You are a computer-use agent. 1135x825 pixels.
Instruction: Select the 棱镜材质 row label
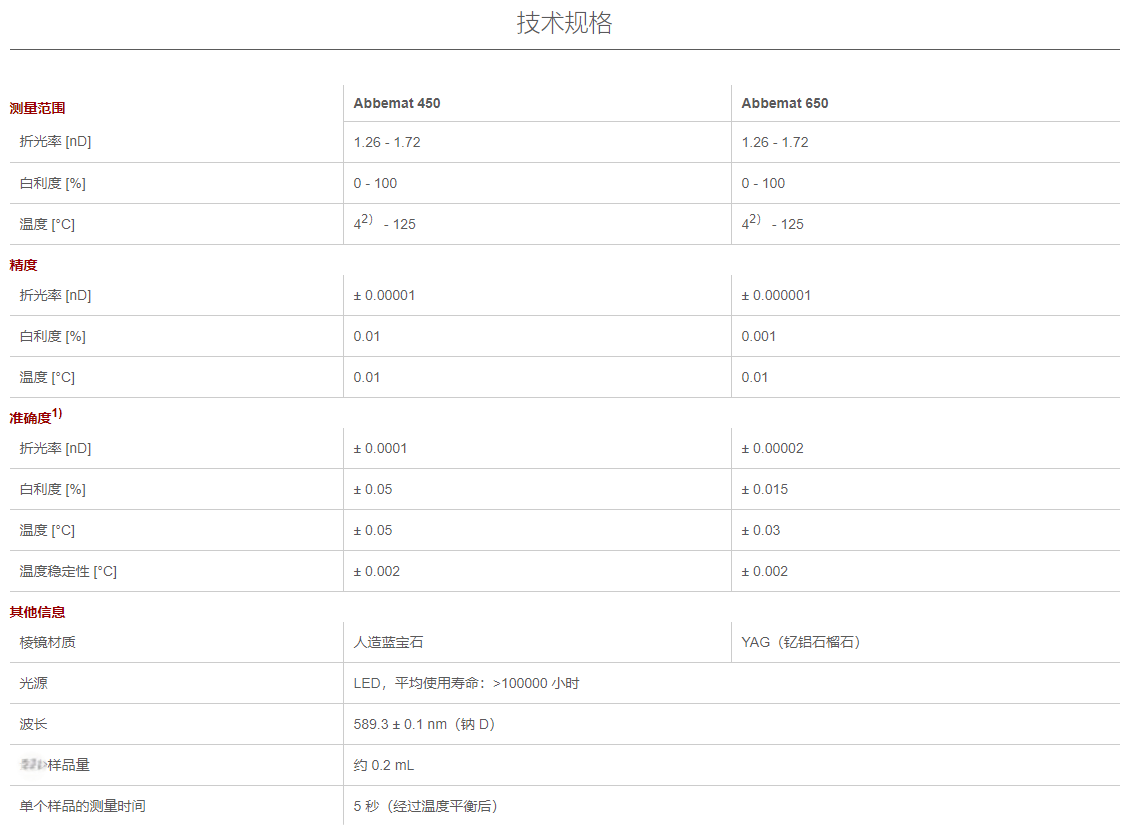(47, 642)
